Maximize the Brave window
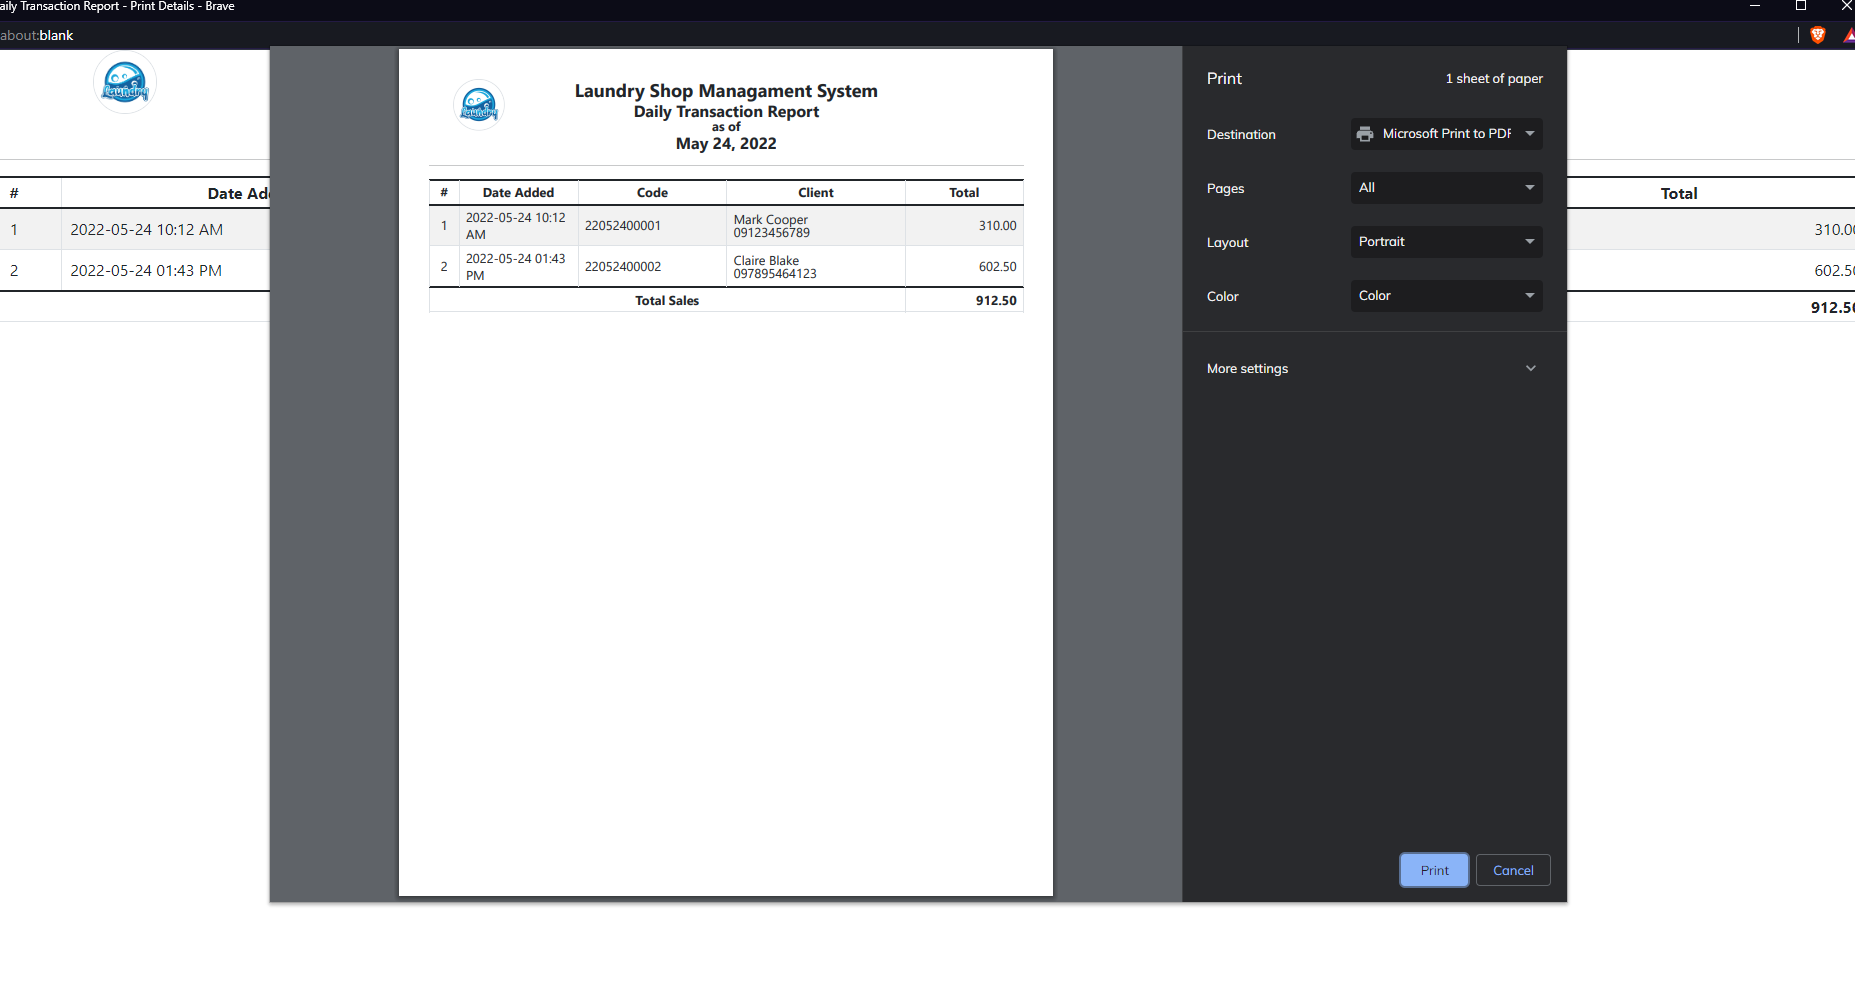1855x999 pixels. pos(1801,6)
